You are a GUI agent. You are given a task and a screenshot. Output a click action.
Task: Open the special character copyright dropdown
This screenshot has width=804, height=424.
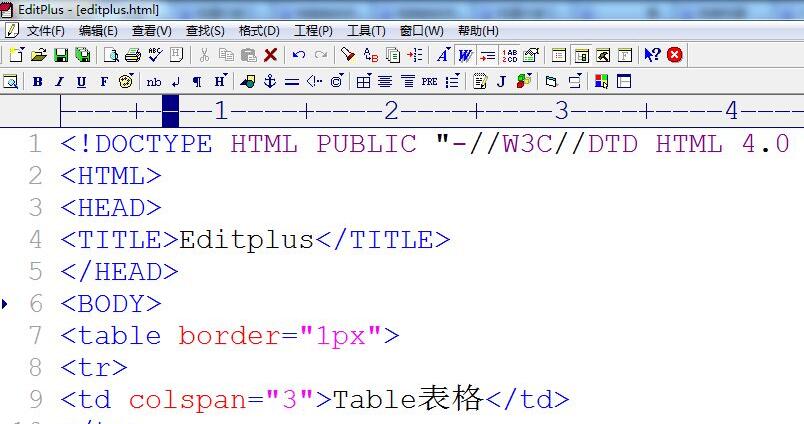(x=337, y=82)
